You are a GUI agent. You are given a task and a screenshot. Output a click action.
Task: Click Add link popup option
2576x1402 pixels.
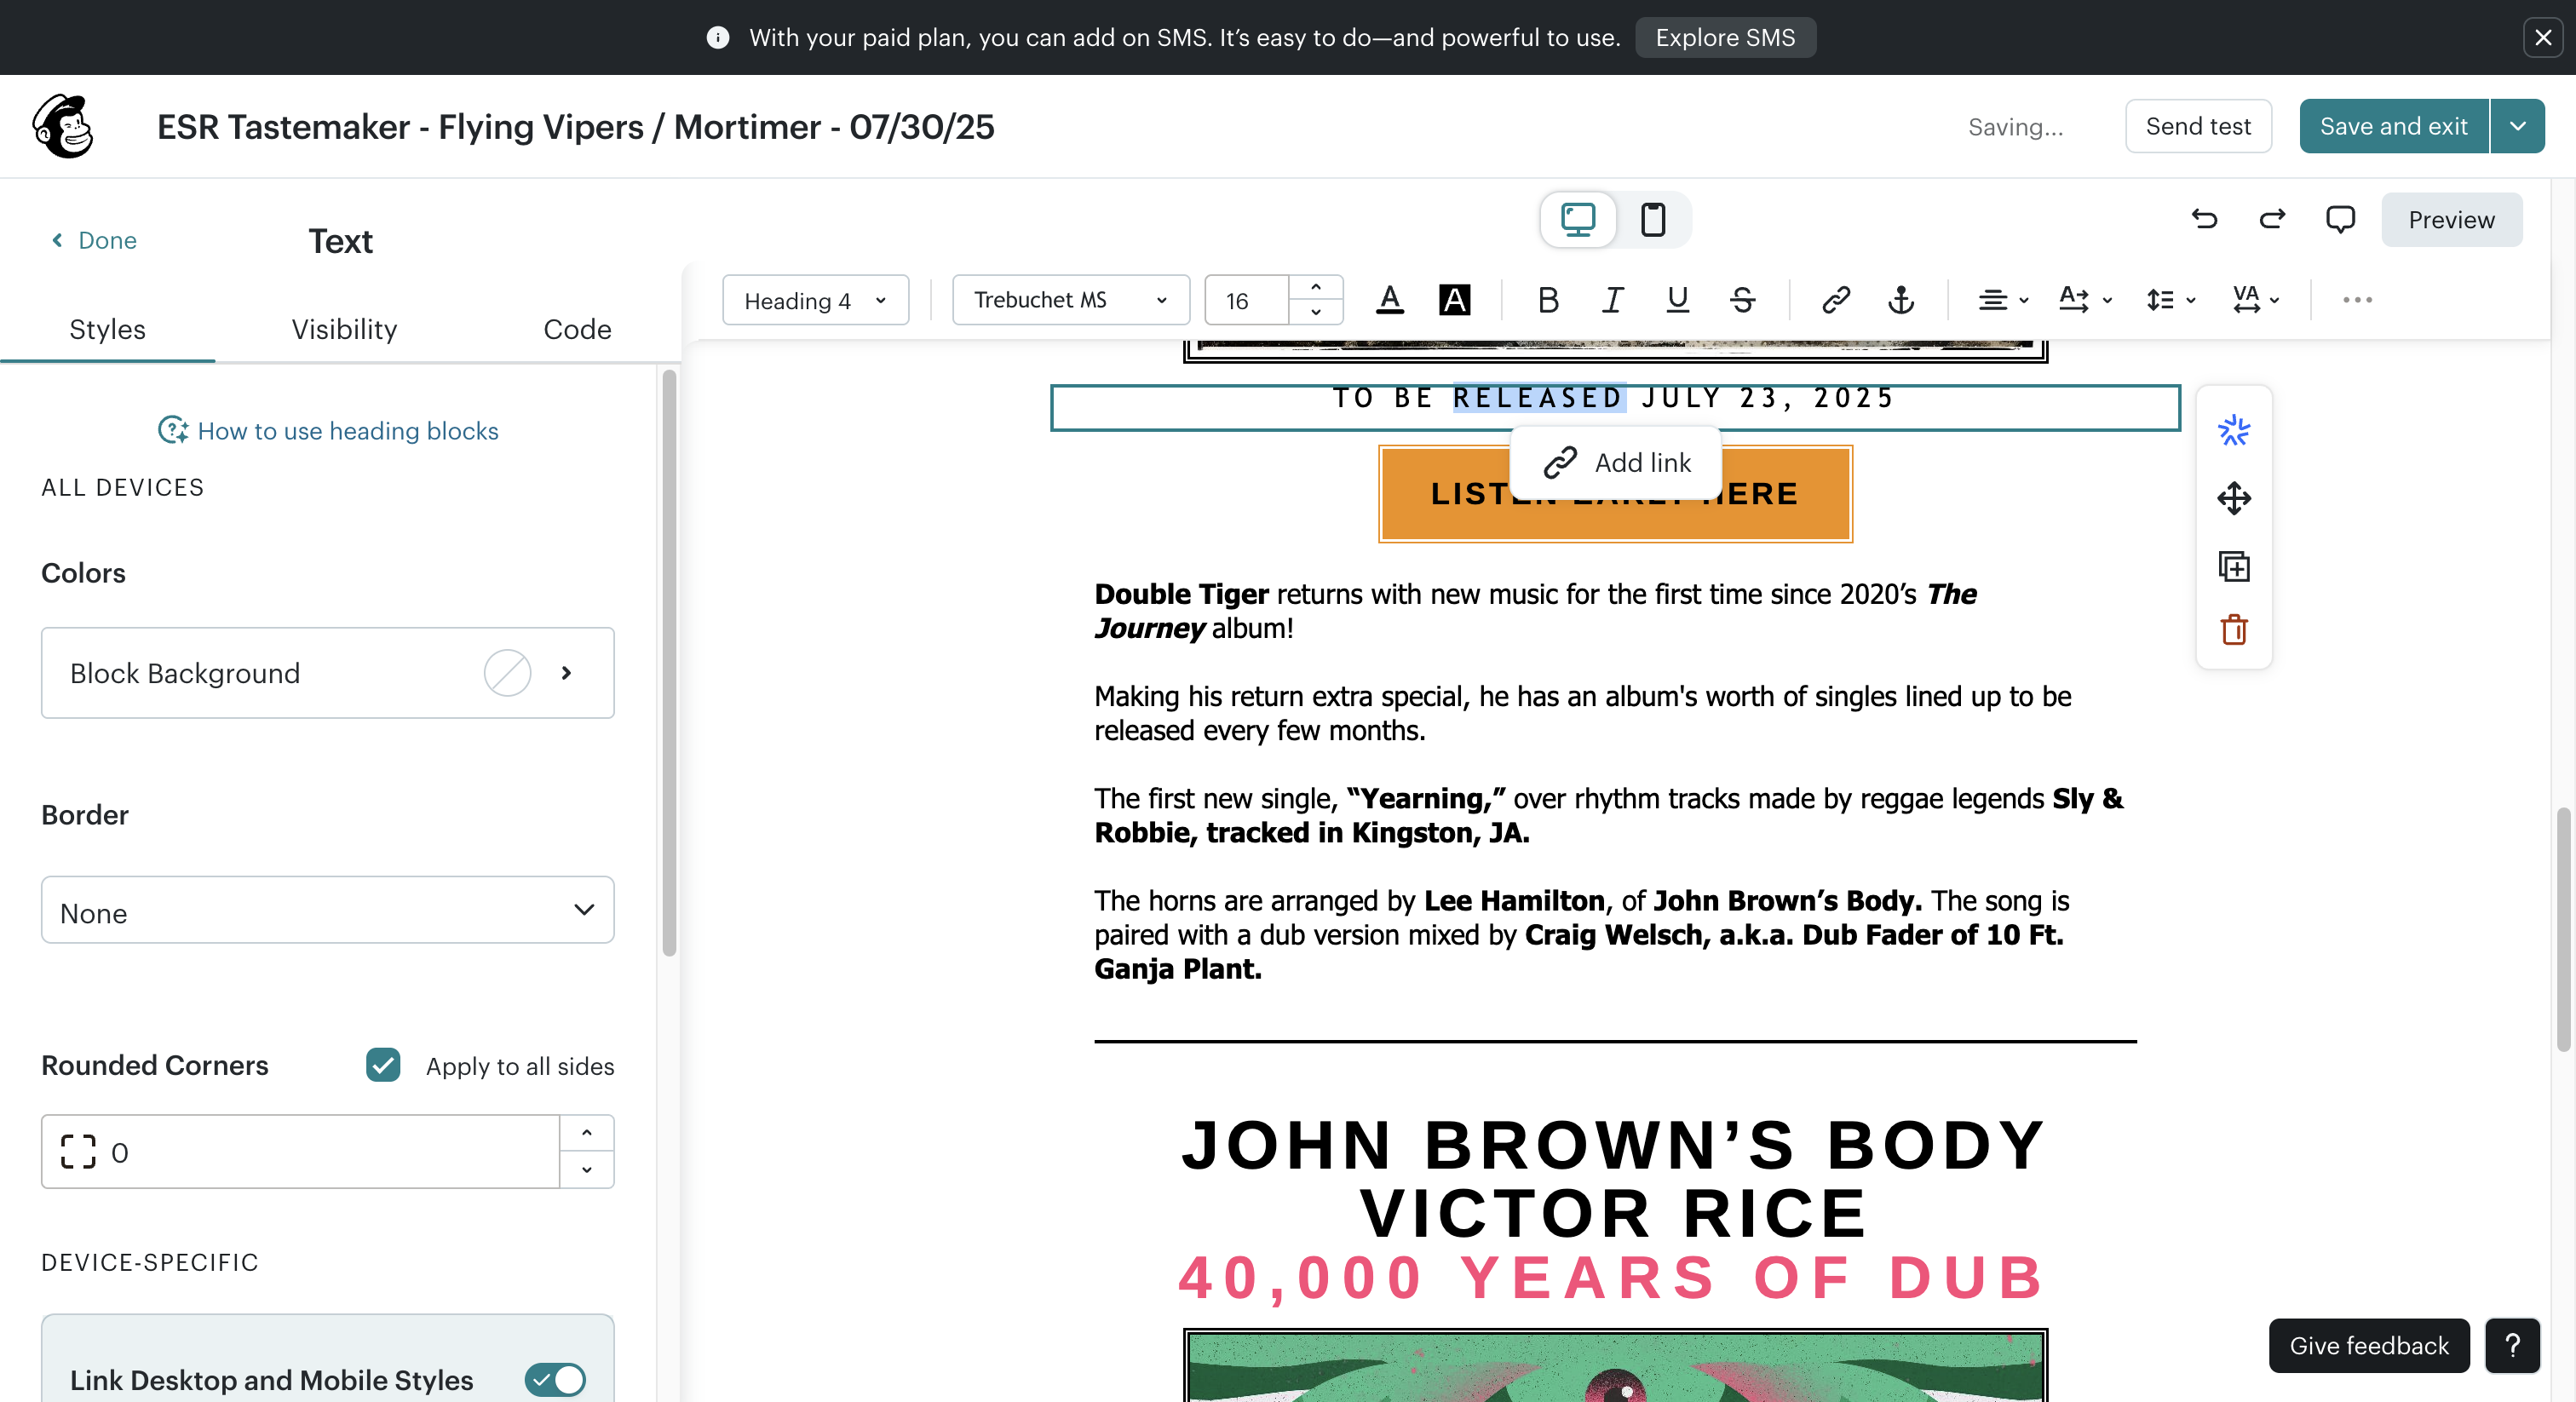pyautogui.click(x=1616, y=462)
